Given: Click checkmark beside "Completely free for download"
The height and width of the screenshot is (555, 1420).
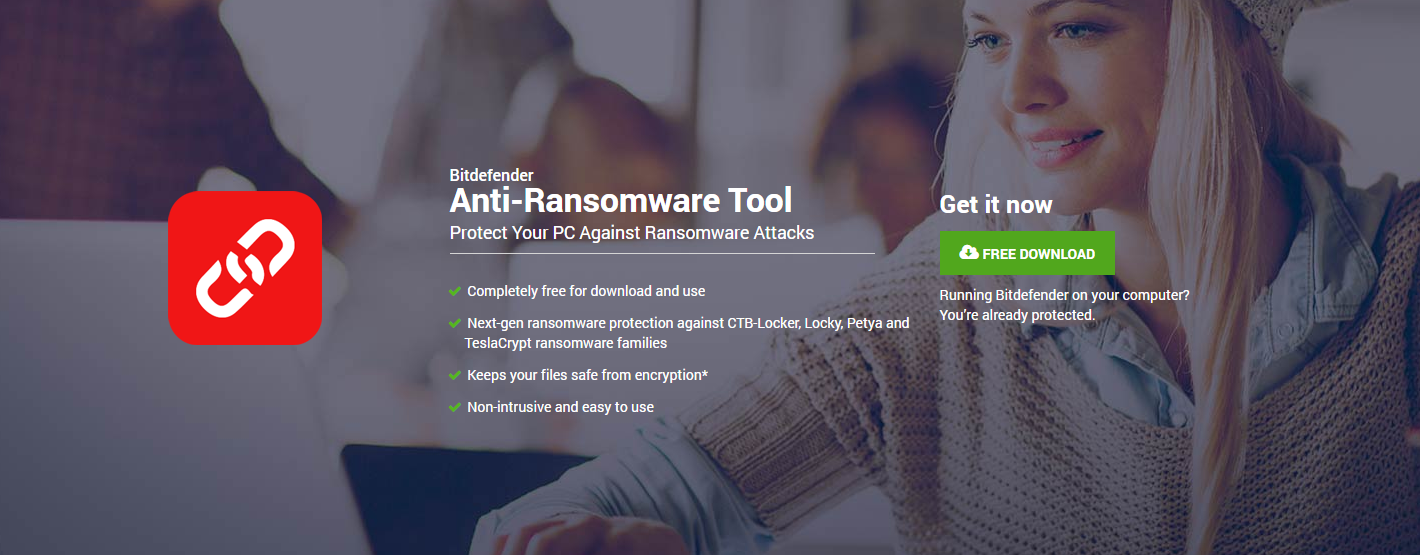Looking at the screenshot, I should point(455,292).
